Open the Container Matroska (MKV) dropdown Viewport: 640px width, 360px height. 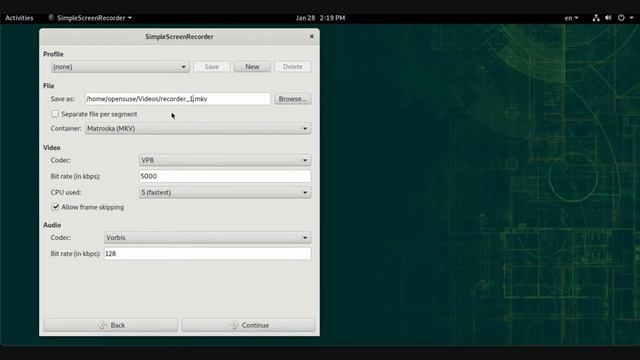pyautogui.click(x=198, y=129)
